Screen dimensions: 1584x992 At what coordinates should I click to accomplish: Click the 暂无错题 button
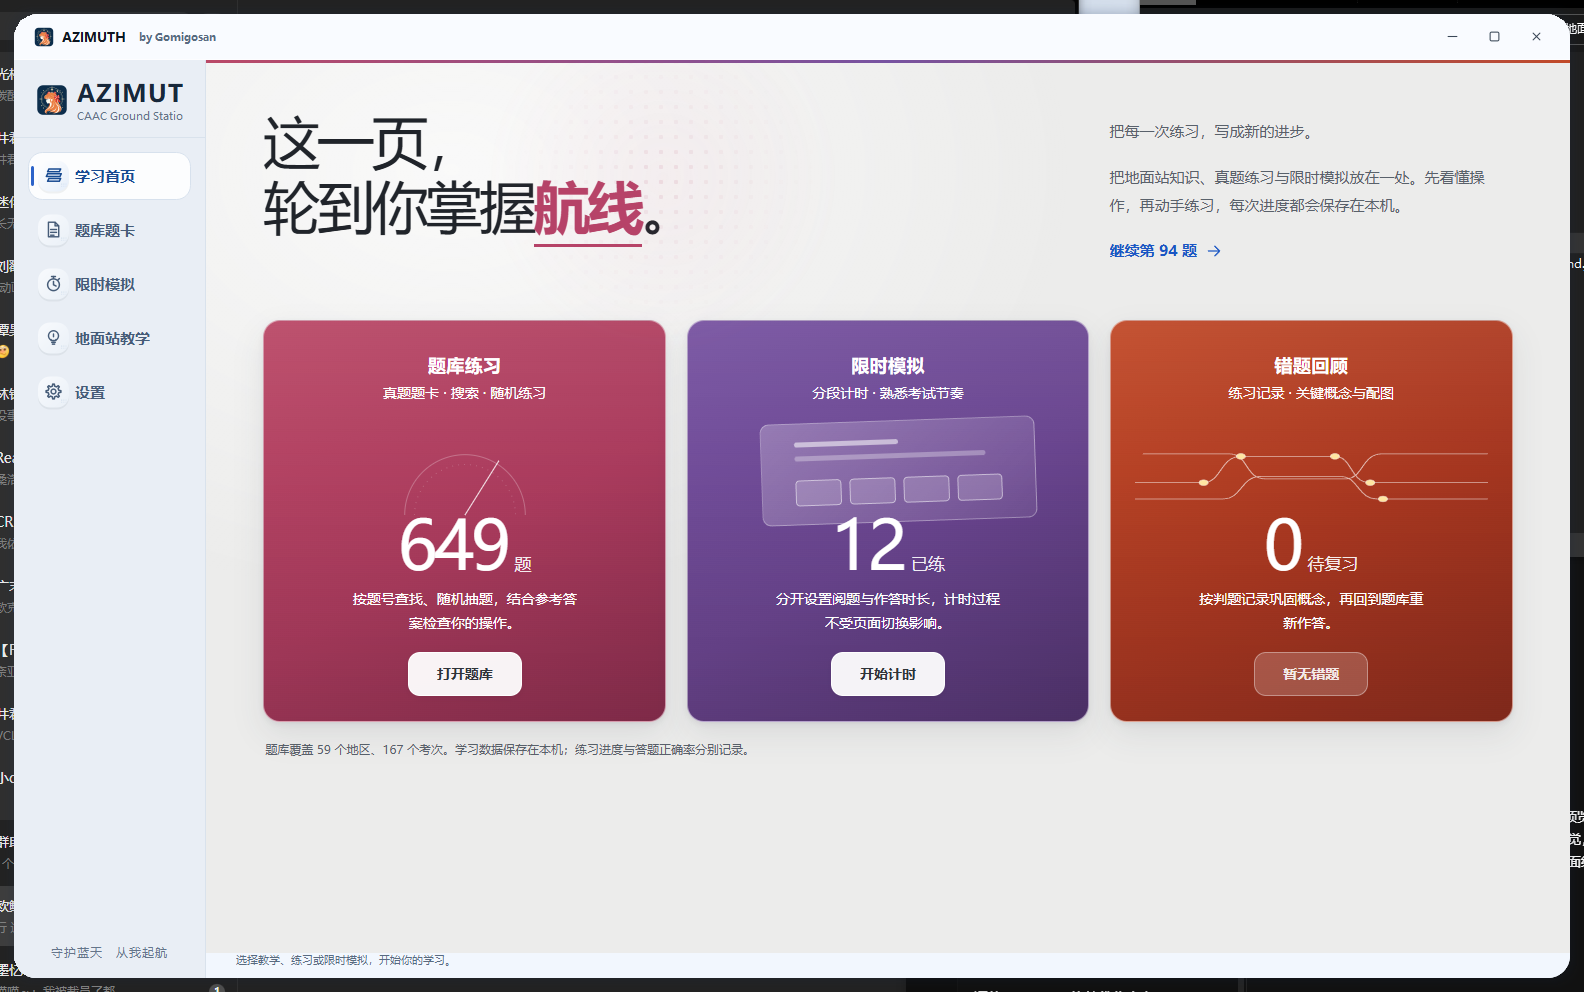pos(1311,674)
